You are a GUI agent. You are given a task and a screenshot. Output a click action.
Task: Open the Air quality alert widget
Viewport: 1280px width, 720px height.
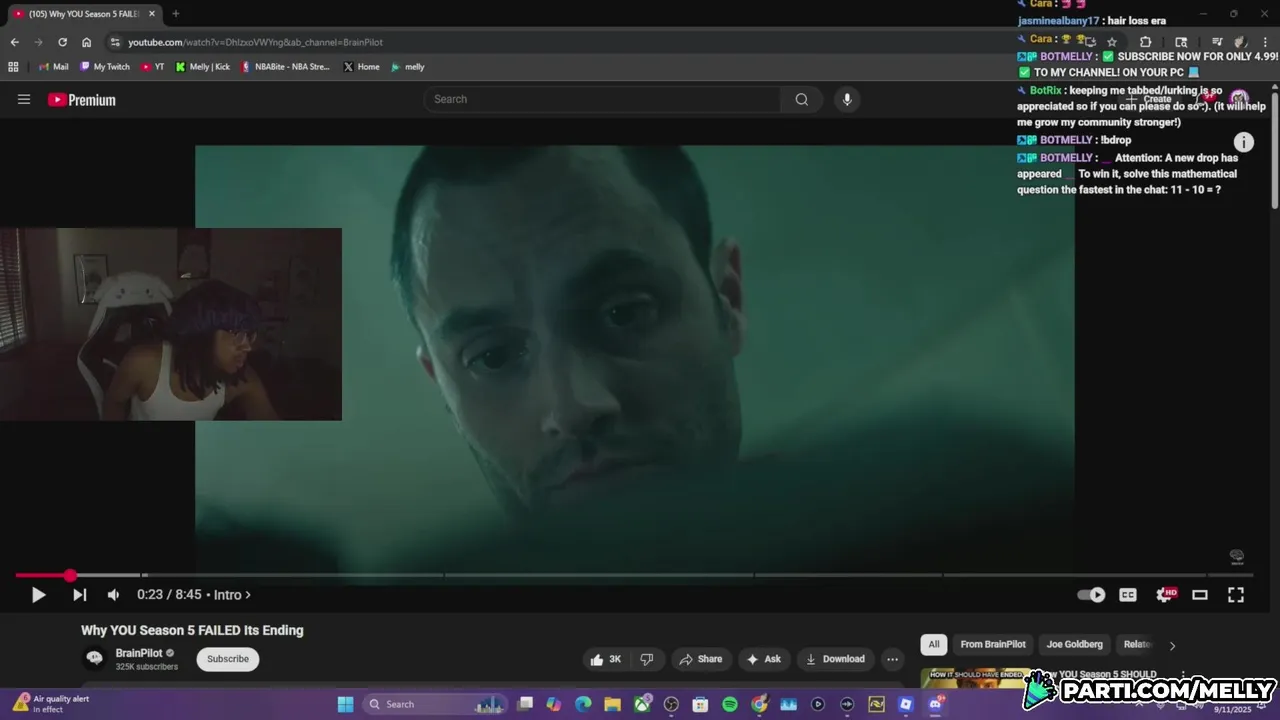click(50, 704)
